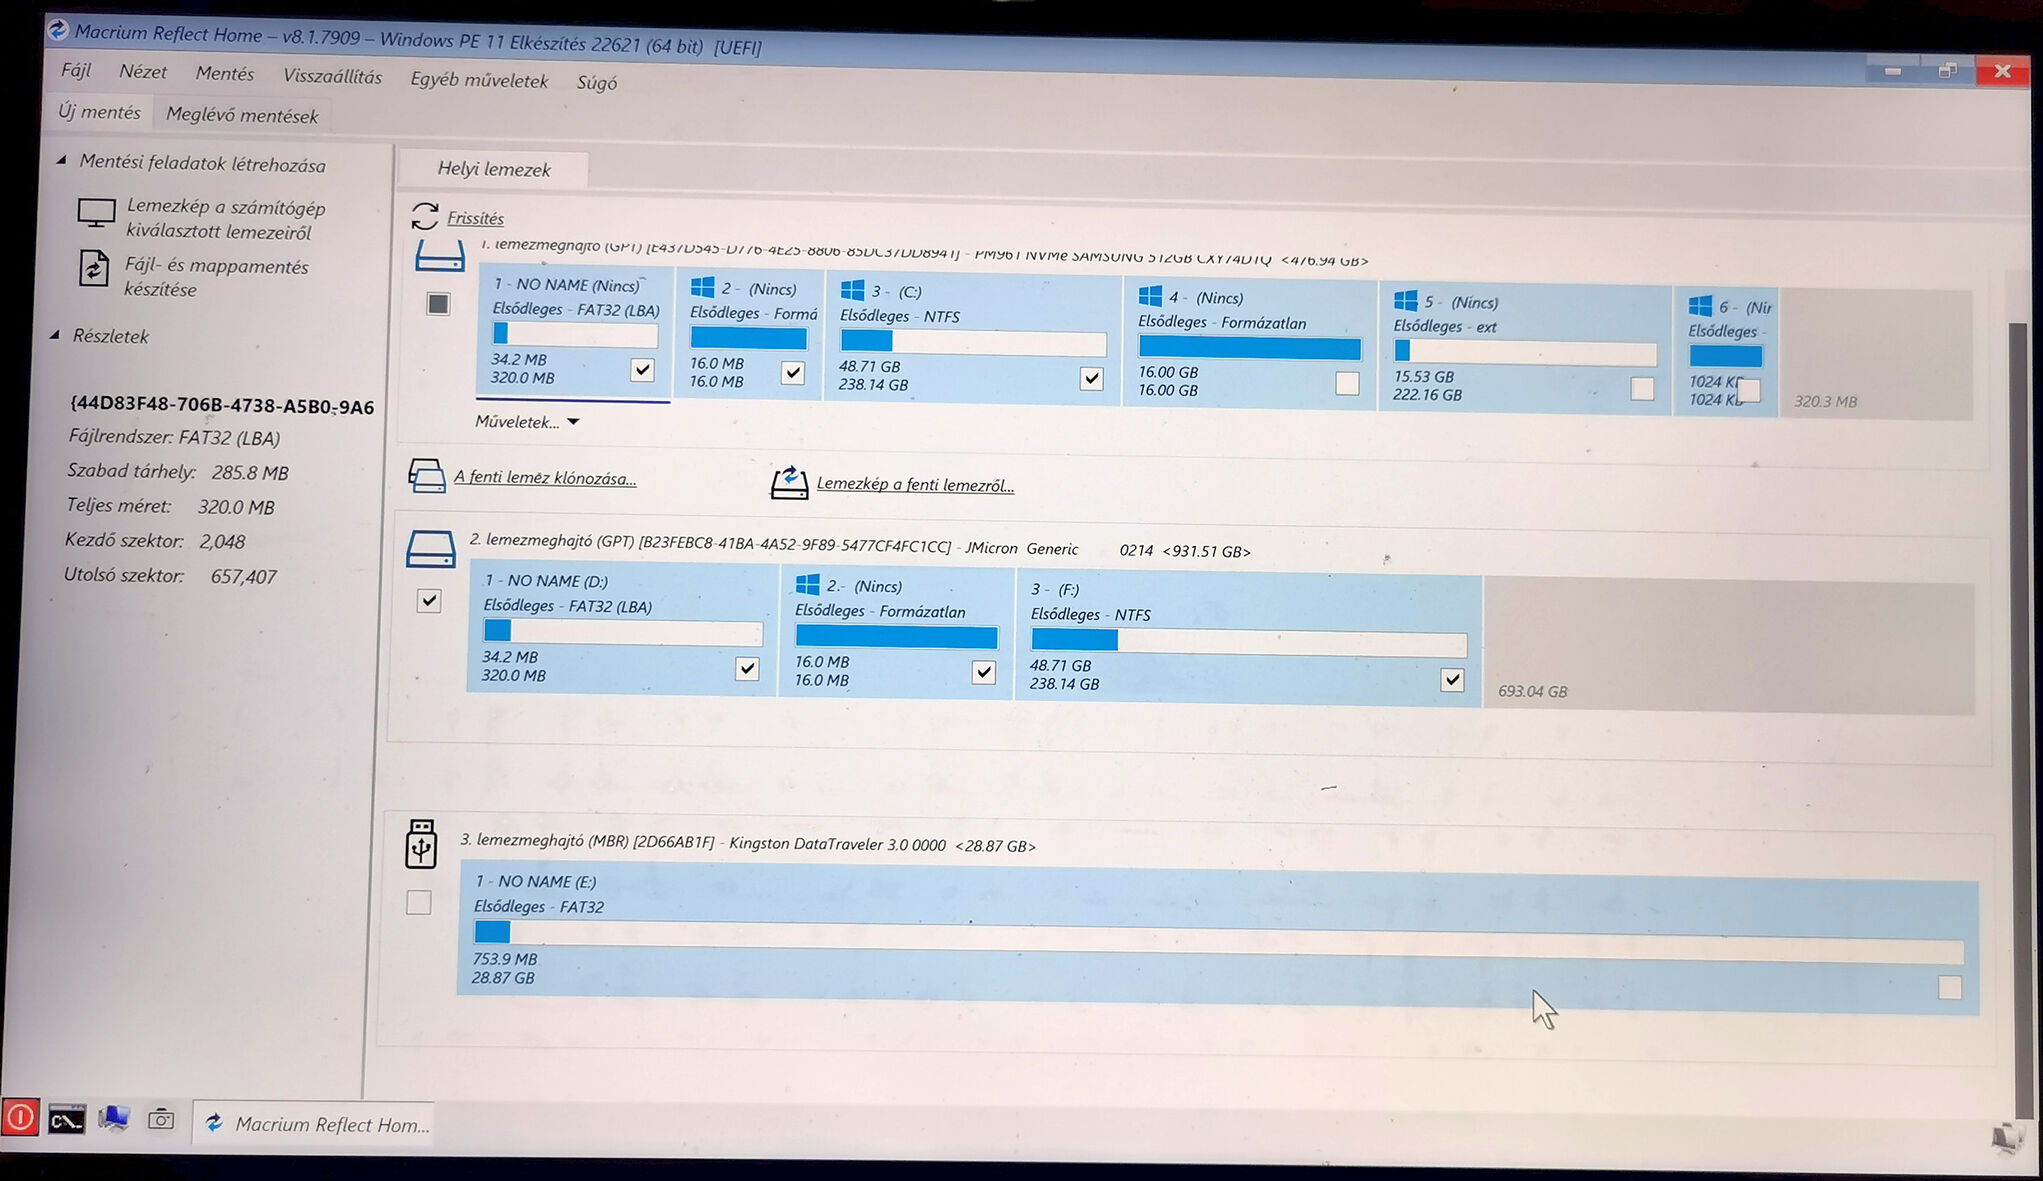The width and height of the screenshot is (2043, 1181).
Task: Click Windows logo on Disk 2 partition 2
Action: point(808,584)
